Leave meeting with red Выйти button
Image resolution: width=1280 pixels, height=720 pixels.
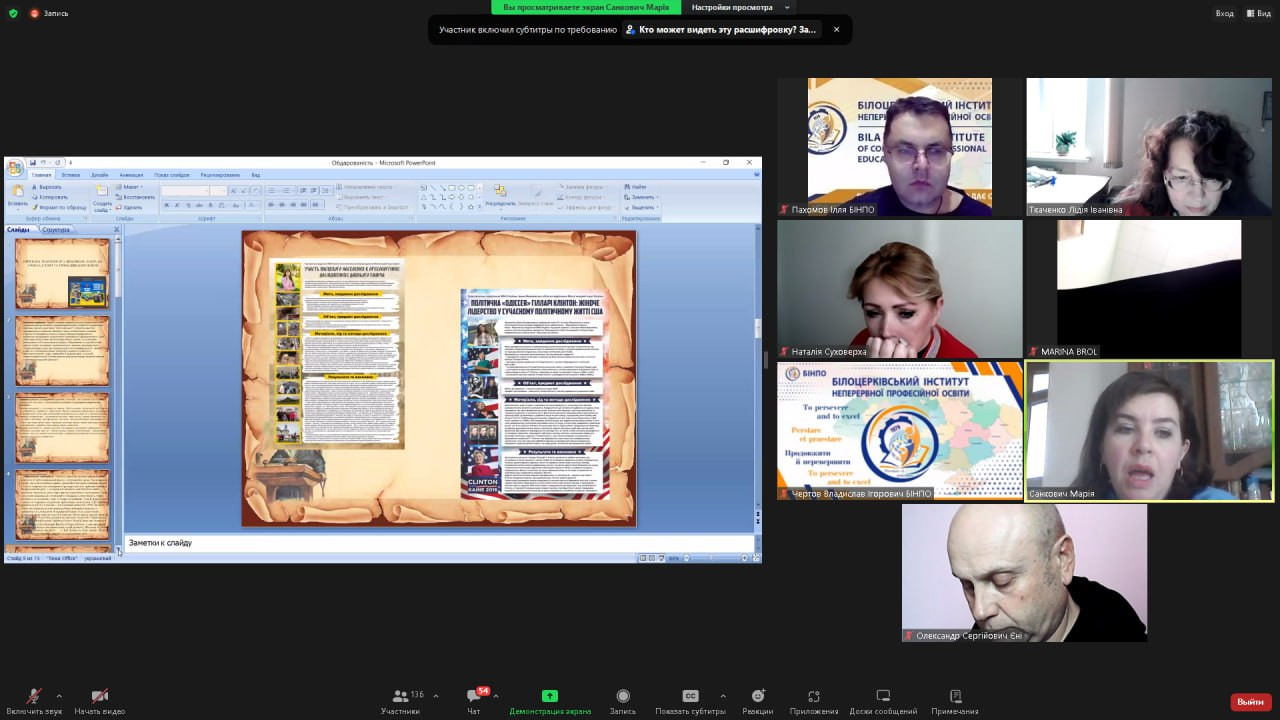pos(1251,702)
